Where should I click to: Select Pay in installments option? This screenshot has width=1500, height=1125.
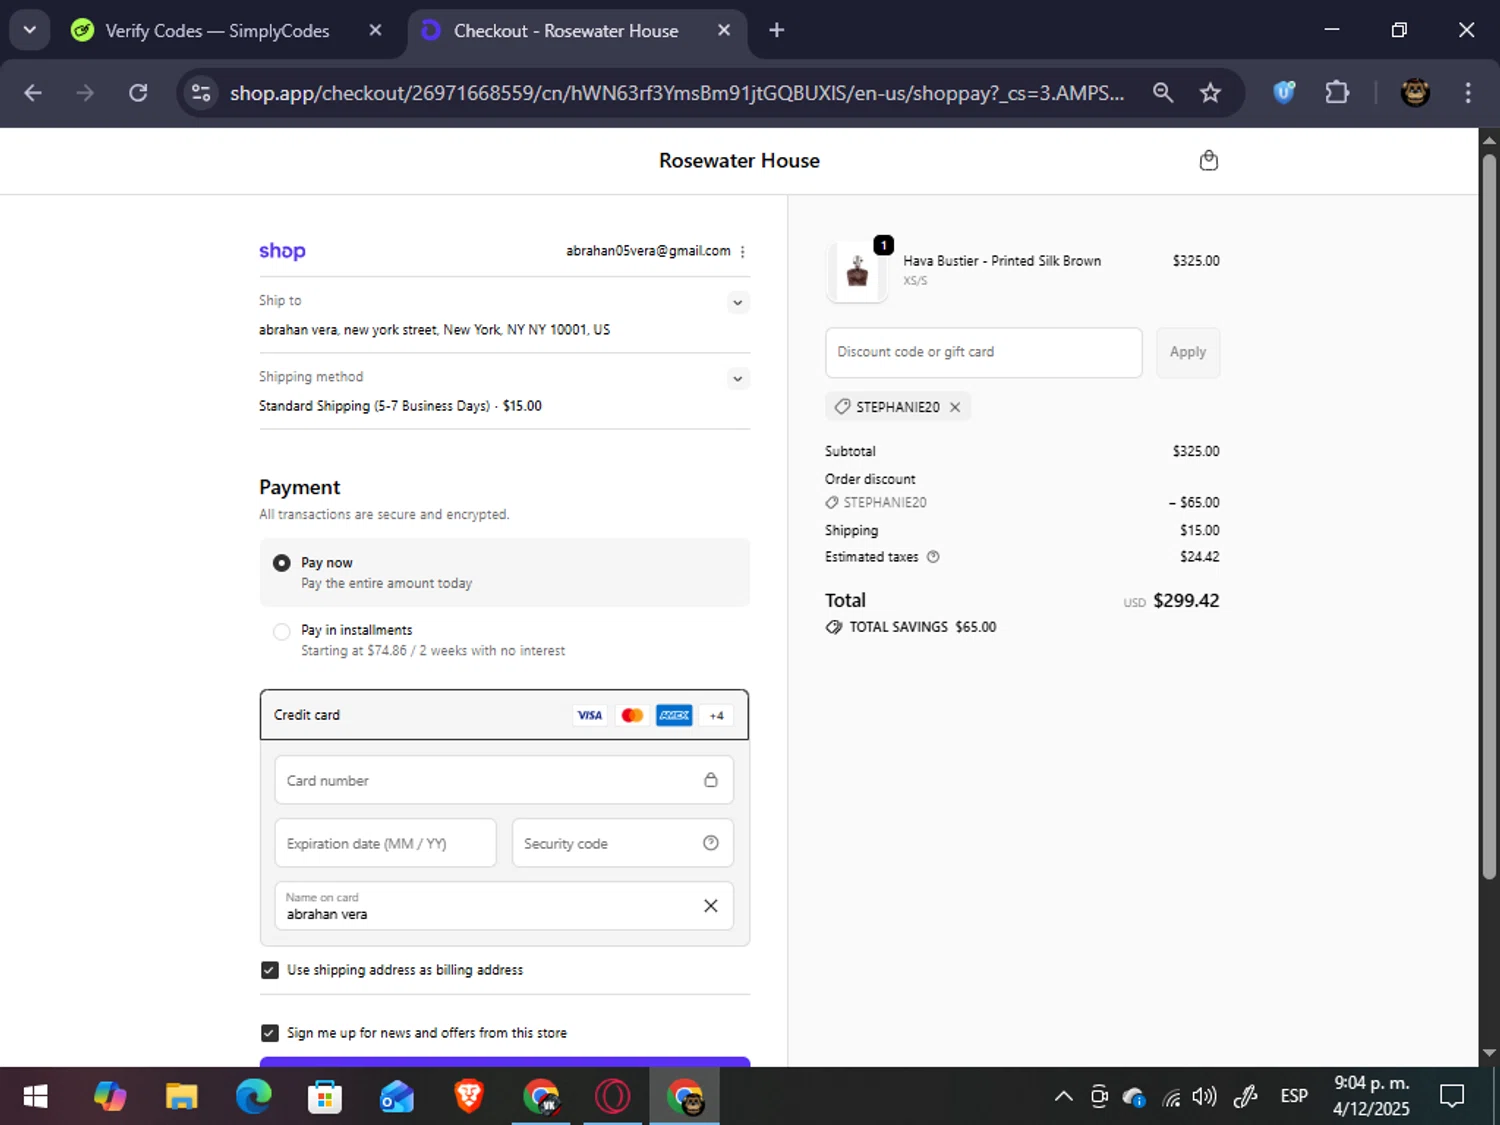pyautogui.click(x=282, y=631)
